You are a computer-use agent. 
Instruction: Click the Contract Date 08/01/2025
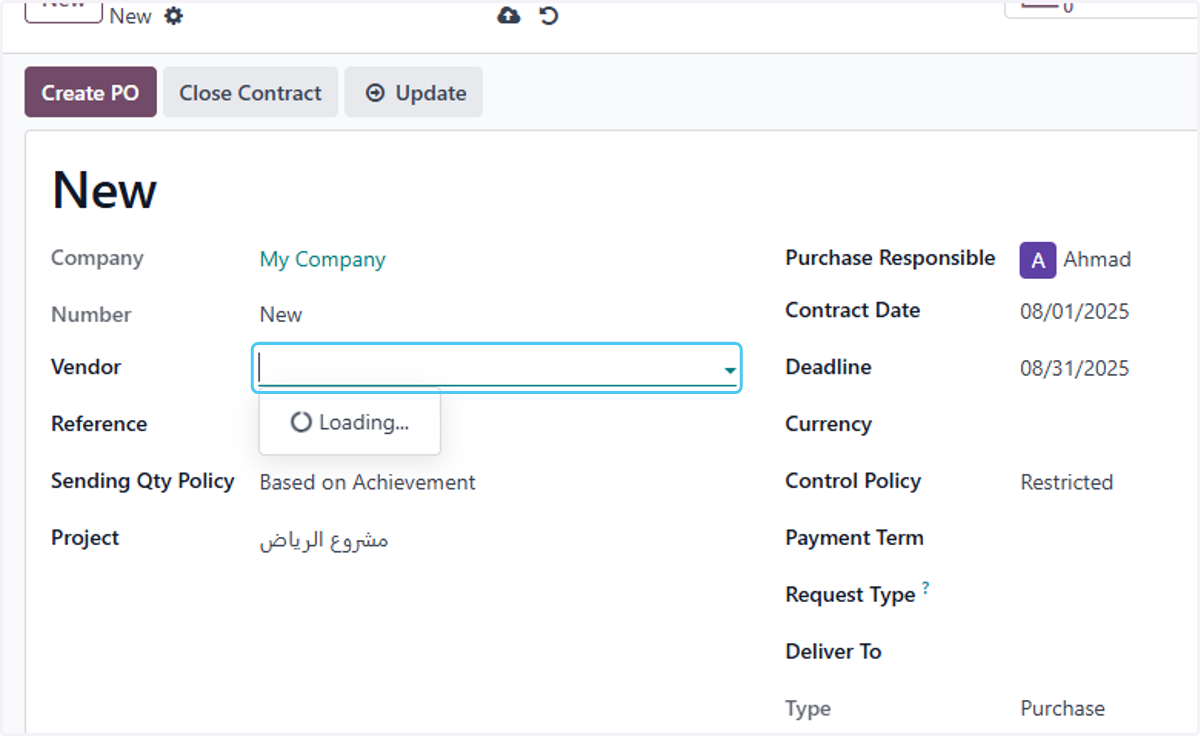[x=1074, y=311]
